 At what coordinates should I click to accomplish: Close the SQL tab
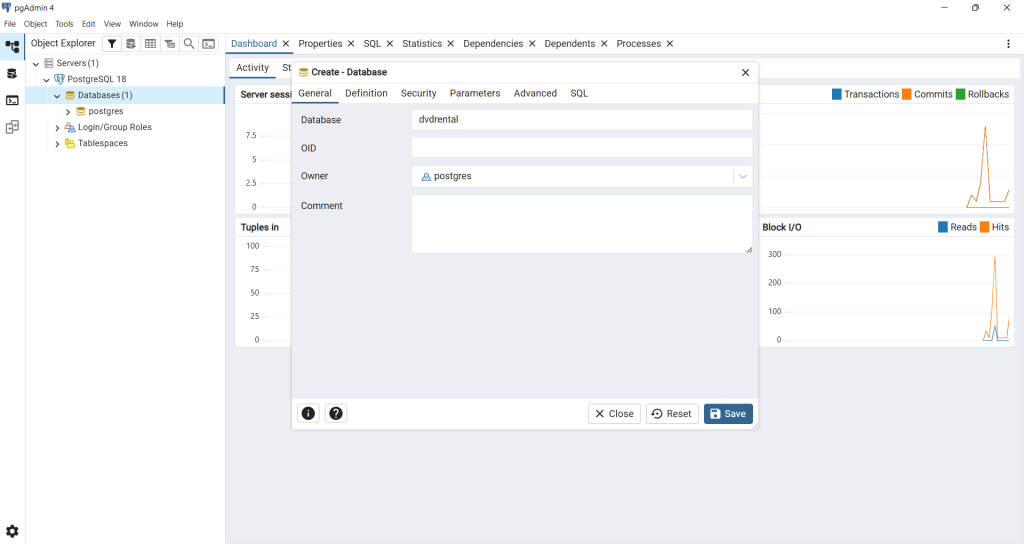(x=390, y=44)
